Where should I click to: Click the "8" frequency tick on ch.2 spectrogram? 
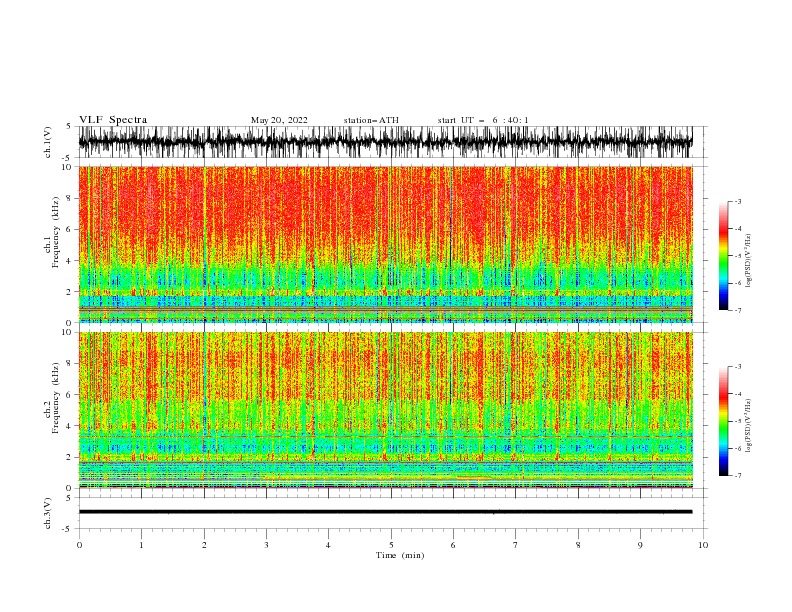point(70,364)
